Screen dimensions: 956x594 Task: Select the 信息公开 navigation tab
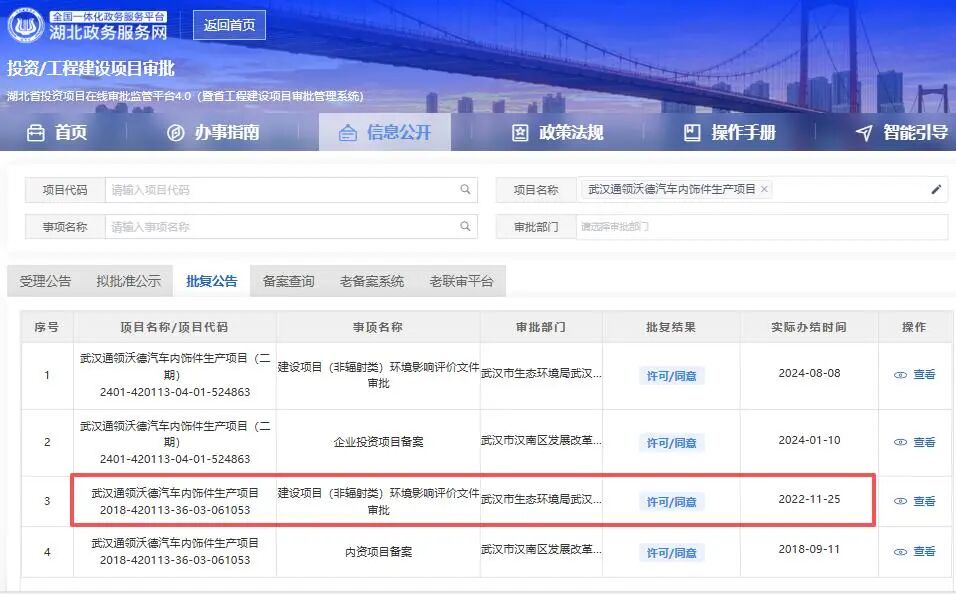click(x=385, y=132)
